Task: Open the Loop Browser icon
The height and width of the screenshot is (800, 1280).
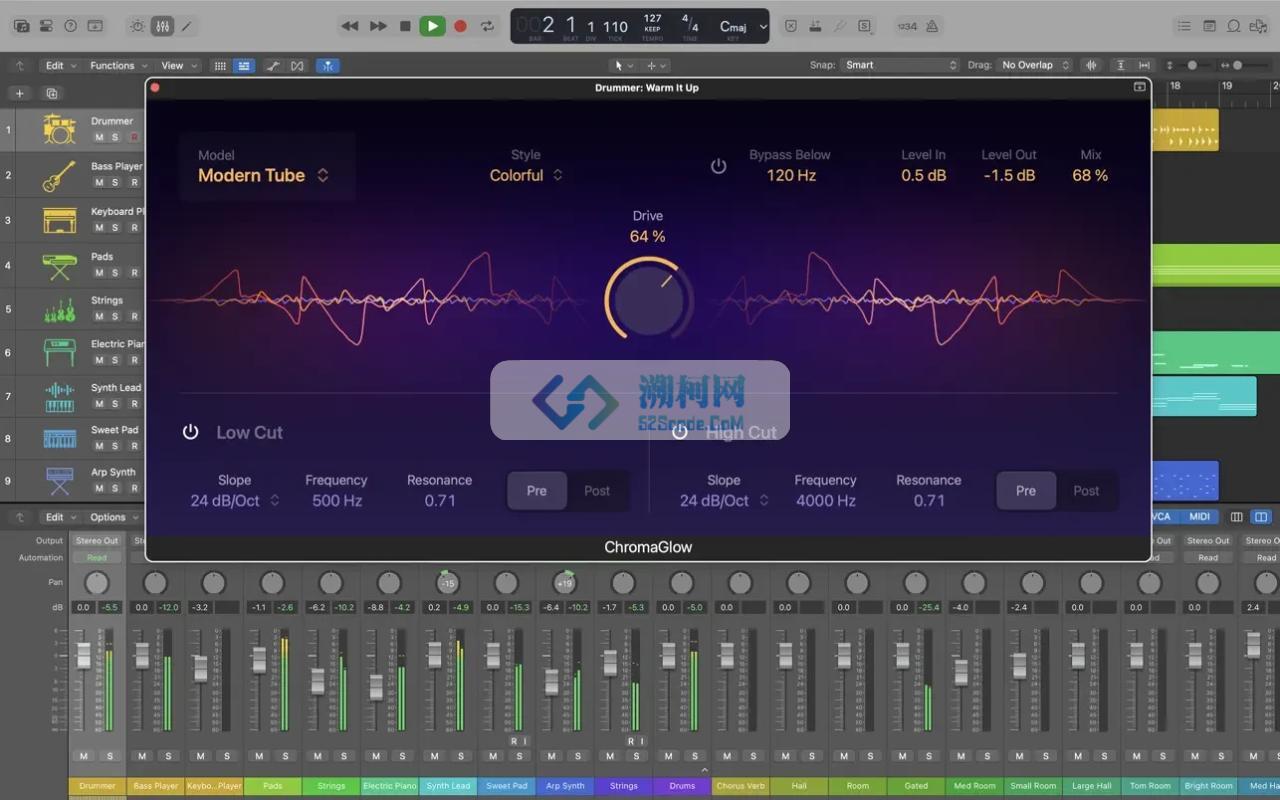Action: (x=1234, y=26)
